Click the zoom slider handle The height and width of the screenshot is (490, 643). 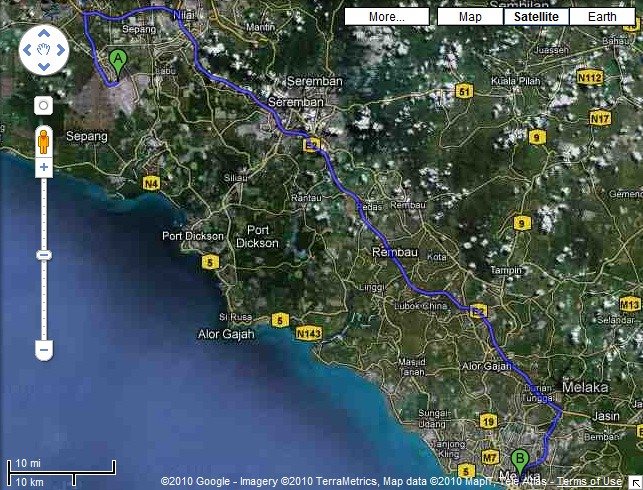coord(44,255)
